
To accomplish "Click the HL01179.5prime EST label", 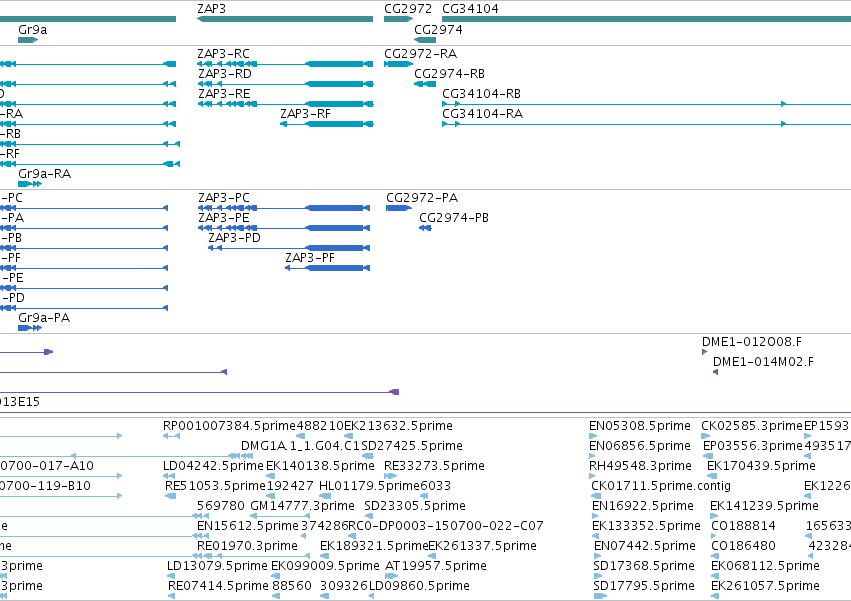I will [x=369, y=486].
